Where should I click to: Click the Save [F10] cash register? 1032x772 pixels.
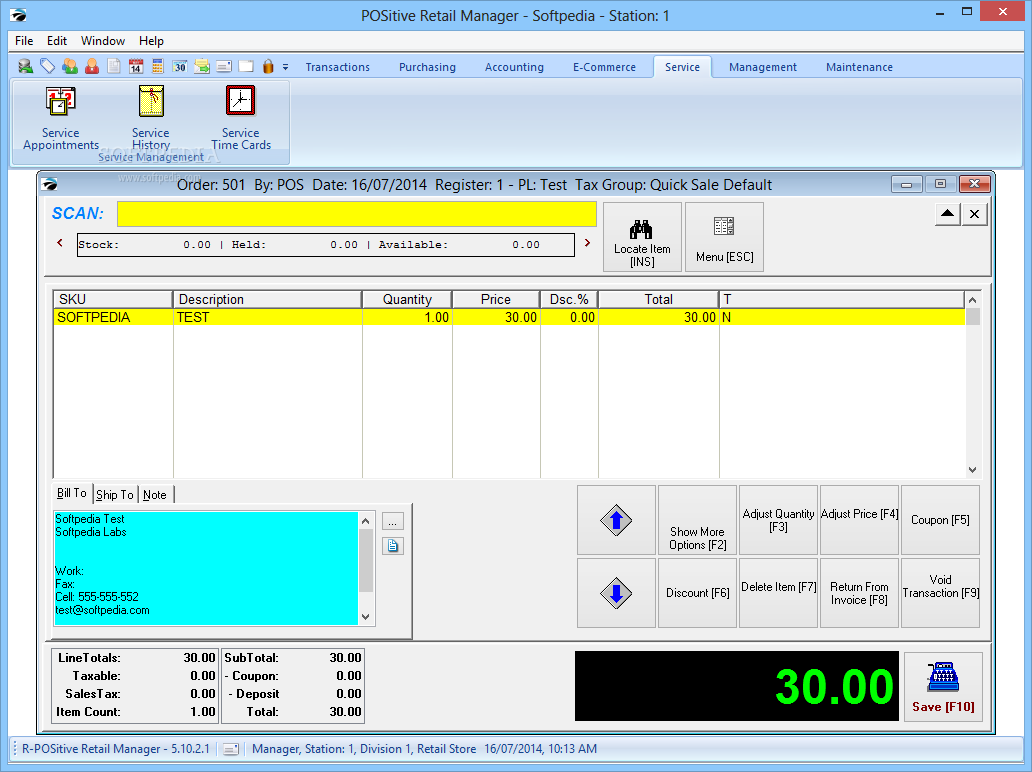tap(943, 687)
